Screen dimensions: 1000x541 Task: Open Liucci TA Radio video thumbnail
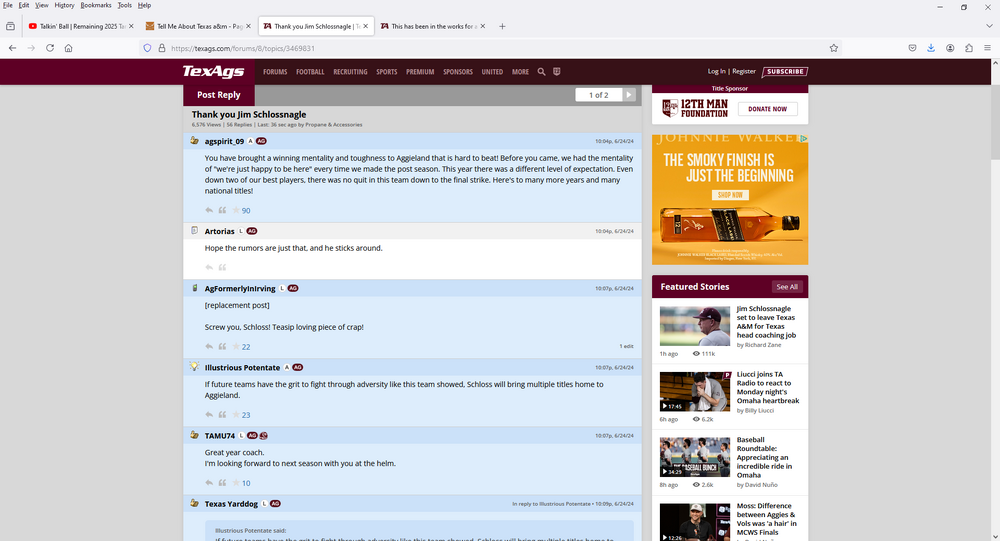pyautogui.click(x=695, y=391)
